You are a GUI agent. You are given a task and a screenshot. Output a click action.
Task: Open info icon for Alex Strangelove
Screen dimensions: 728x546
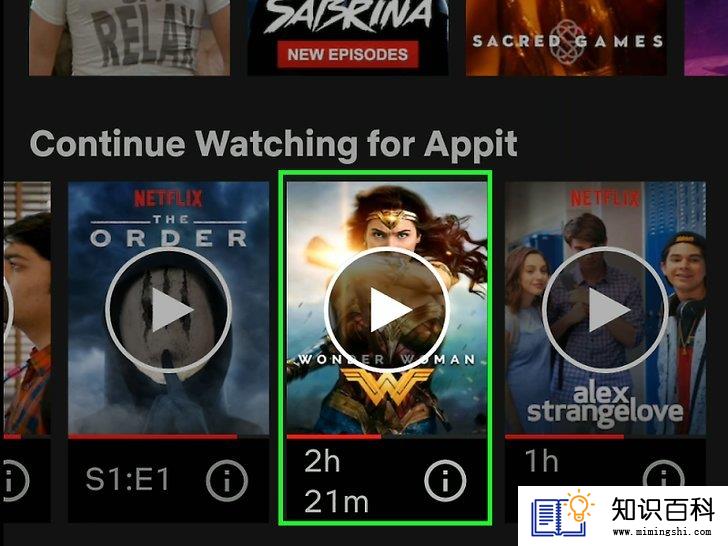(663, 474)
